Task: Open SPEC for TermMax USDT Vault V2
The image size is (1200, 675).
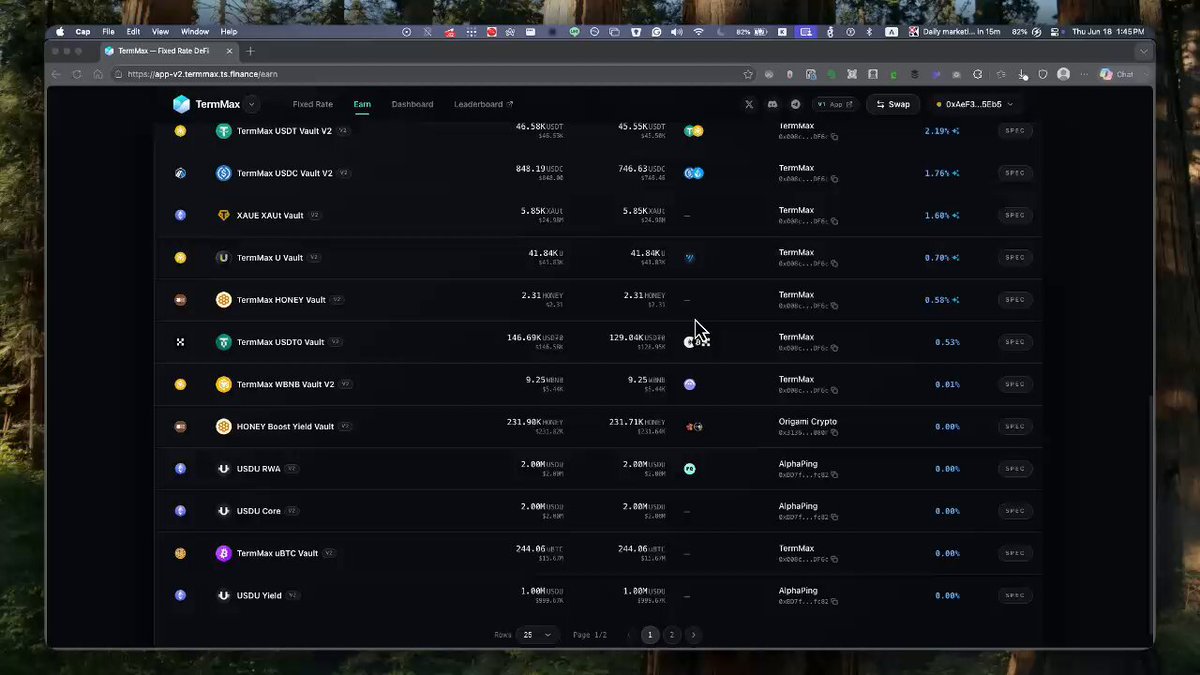Action: click(x=1015, y=131)
